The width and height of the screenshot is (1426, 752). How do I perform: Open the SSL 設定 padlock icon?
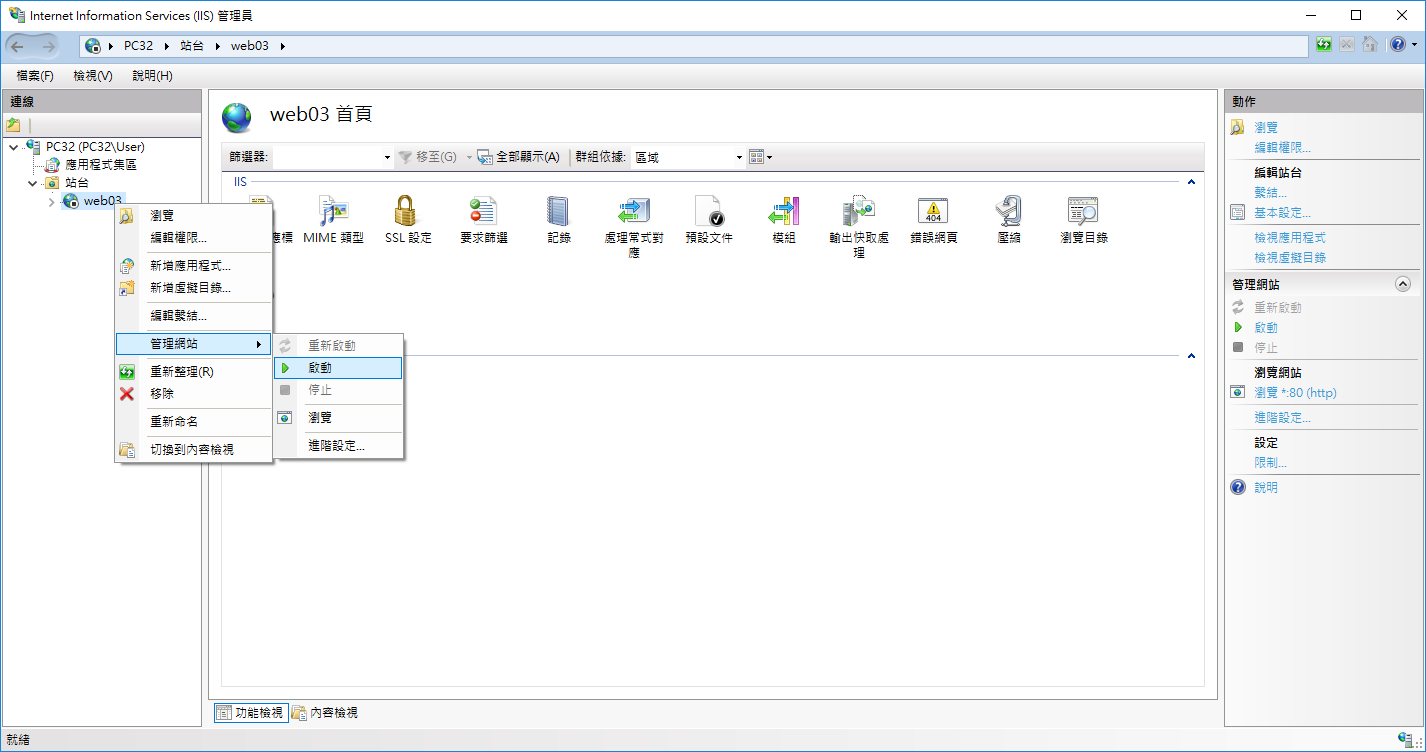click(407, 212)
